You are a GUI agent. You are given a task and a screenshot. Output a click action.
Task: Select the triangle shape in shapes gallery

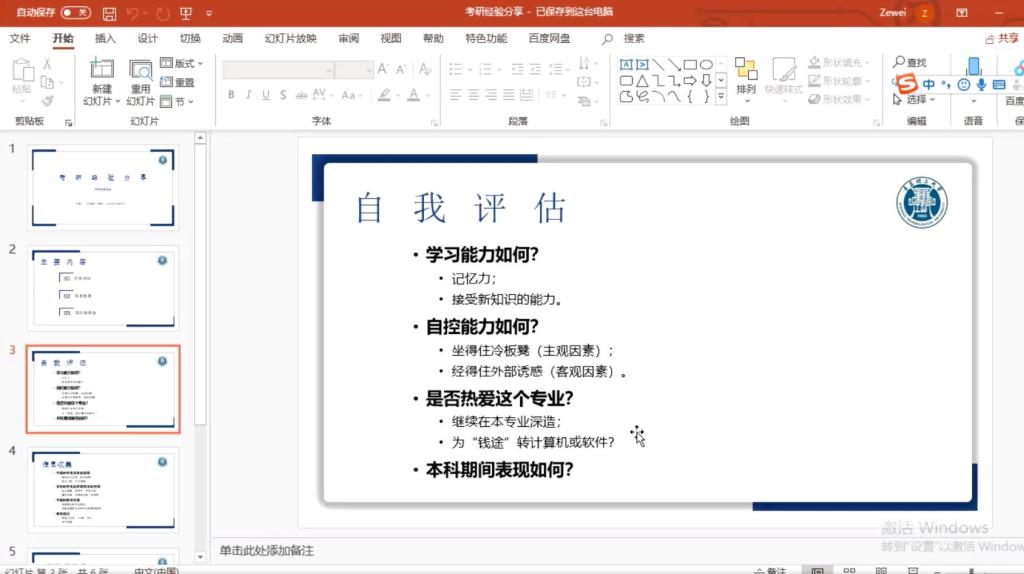pyautogui.click(x=642, y=81)
